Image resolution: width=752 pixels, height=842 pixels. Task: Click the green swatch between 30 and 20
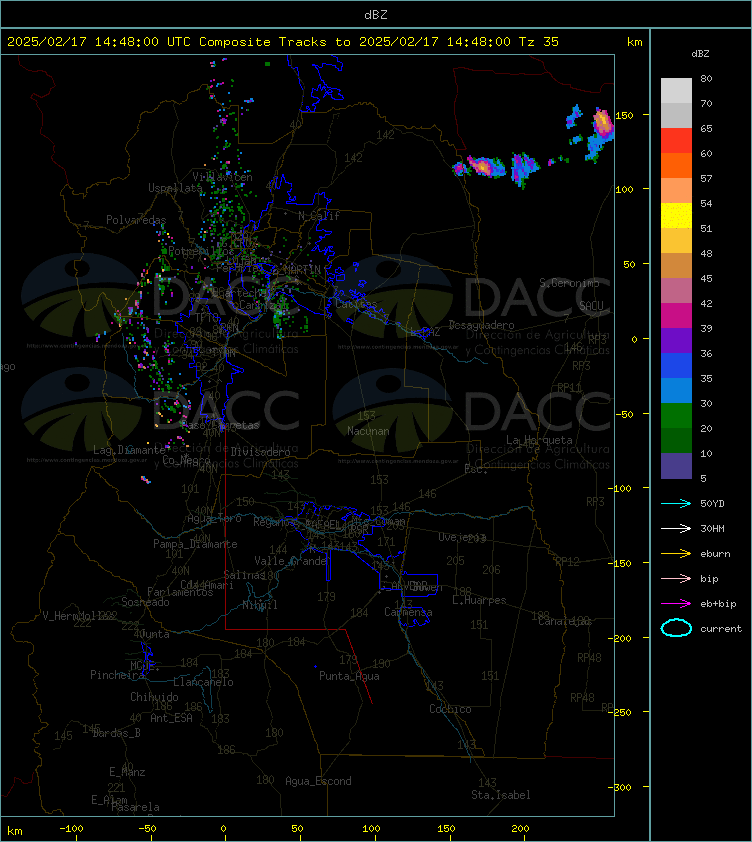(x=676, y=416)
